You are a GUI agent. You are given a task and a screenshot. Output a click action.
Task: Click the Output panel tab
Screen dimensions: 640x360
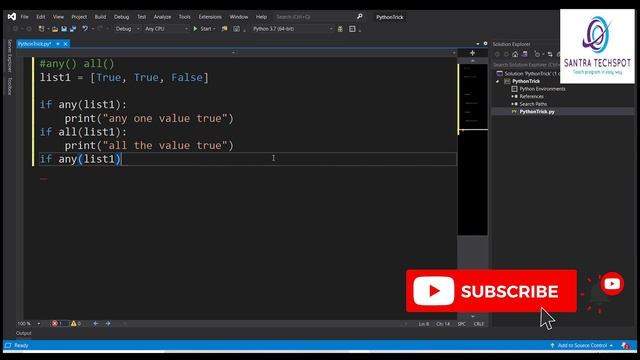point(24,333)
